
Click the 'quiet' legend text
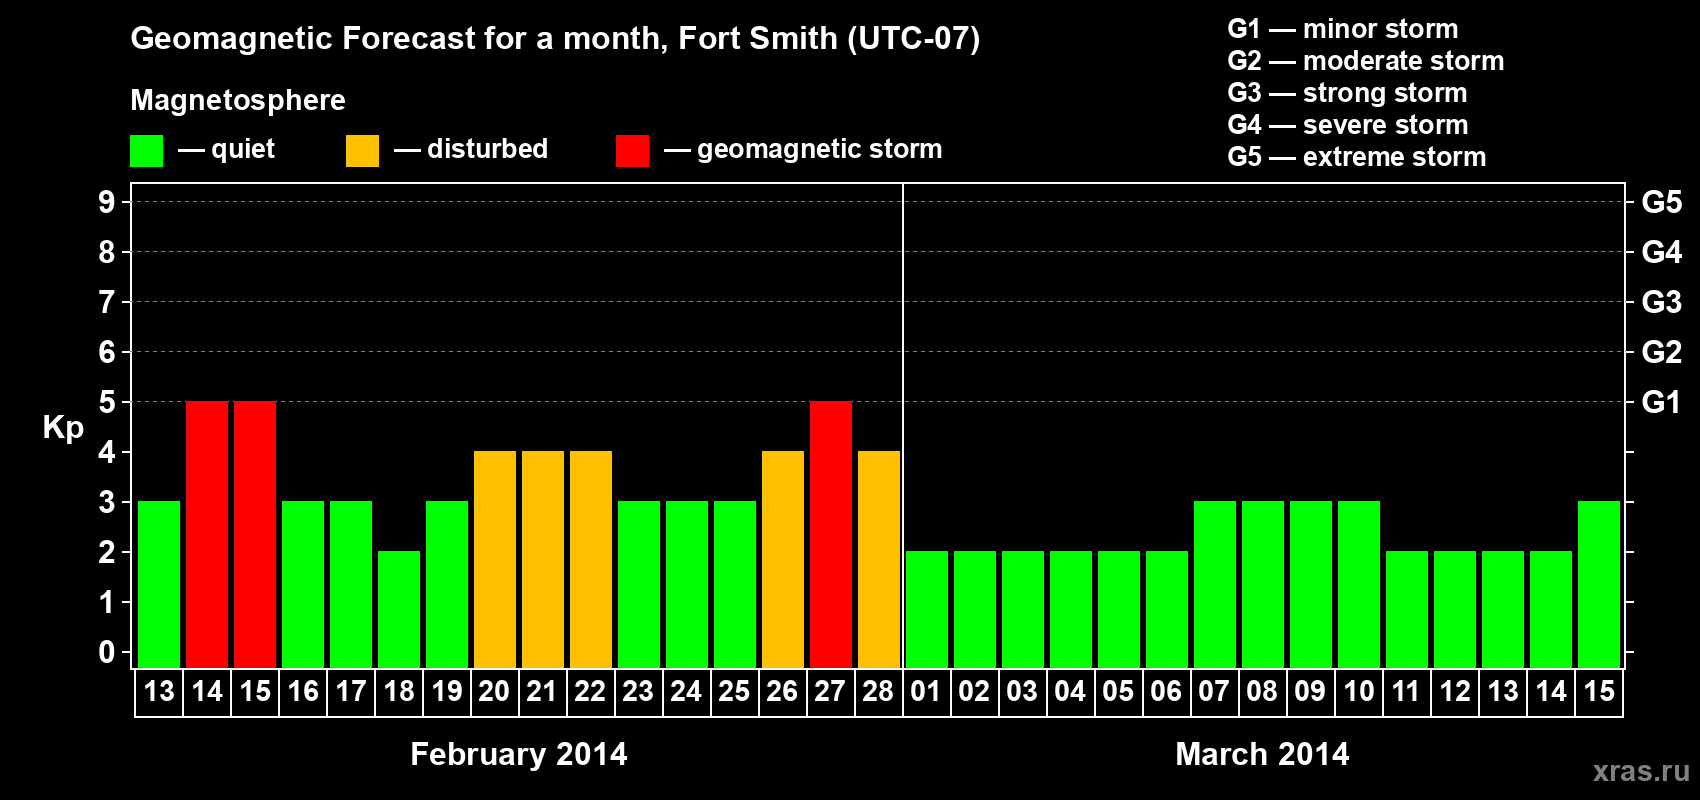tap(243, 150)
